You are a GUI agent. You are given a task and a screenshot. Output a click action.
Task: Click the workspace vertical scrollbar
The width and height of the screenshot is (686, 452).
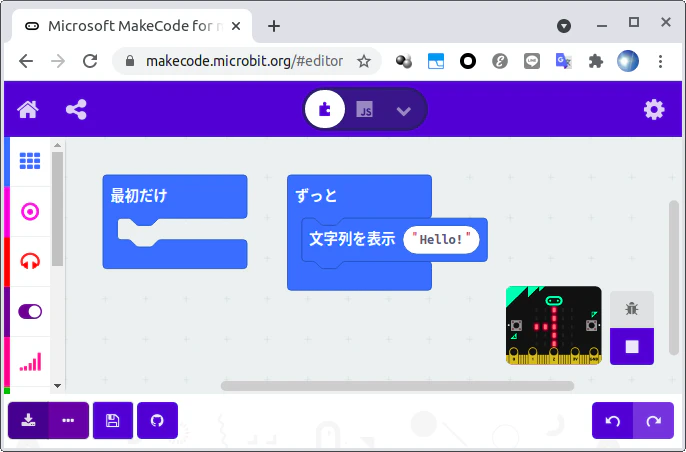(674, 277)
